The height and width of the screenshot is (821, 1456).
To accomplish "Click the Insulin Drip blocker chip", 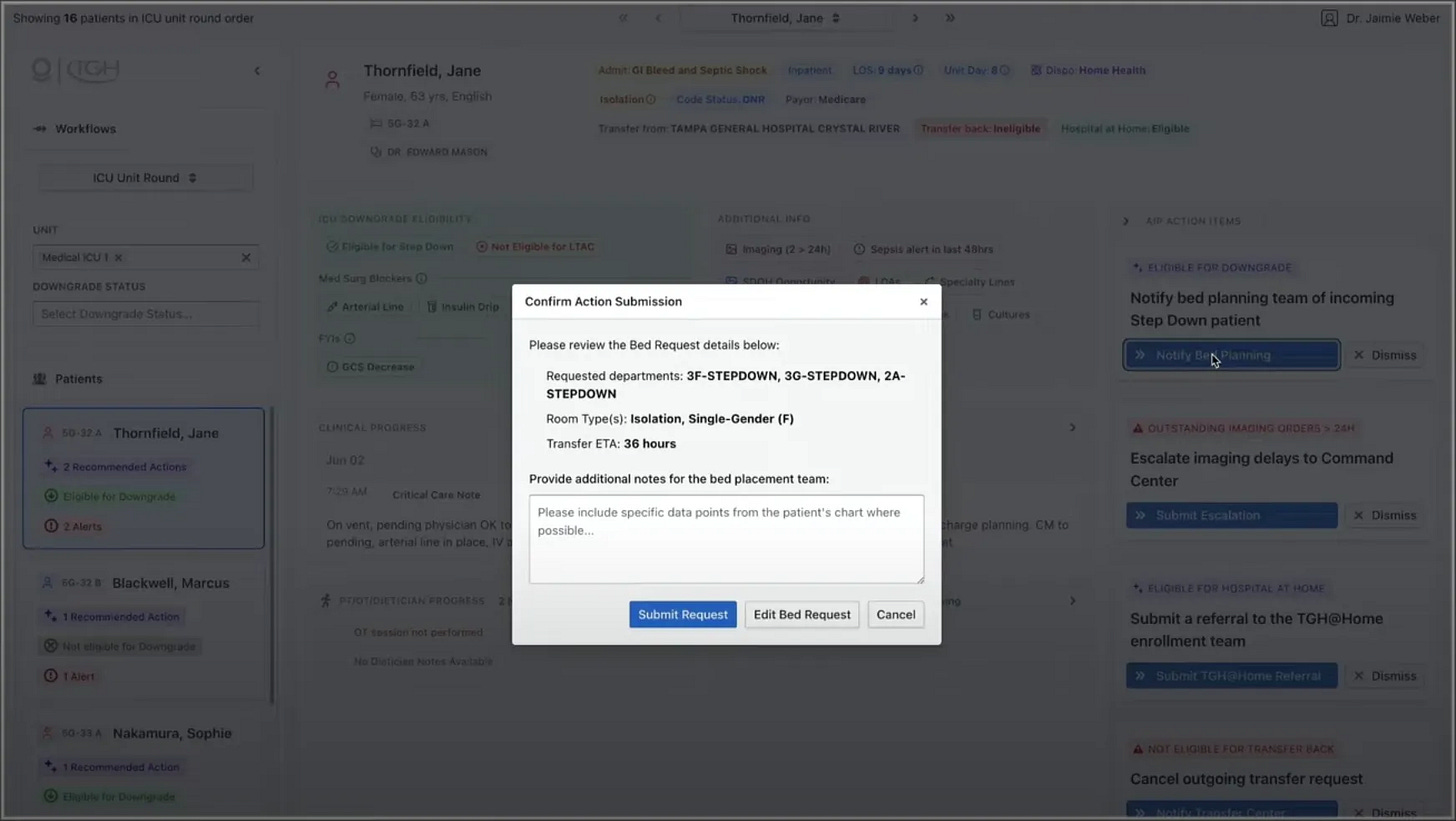I will (x=462, y=307).
